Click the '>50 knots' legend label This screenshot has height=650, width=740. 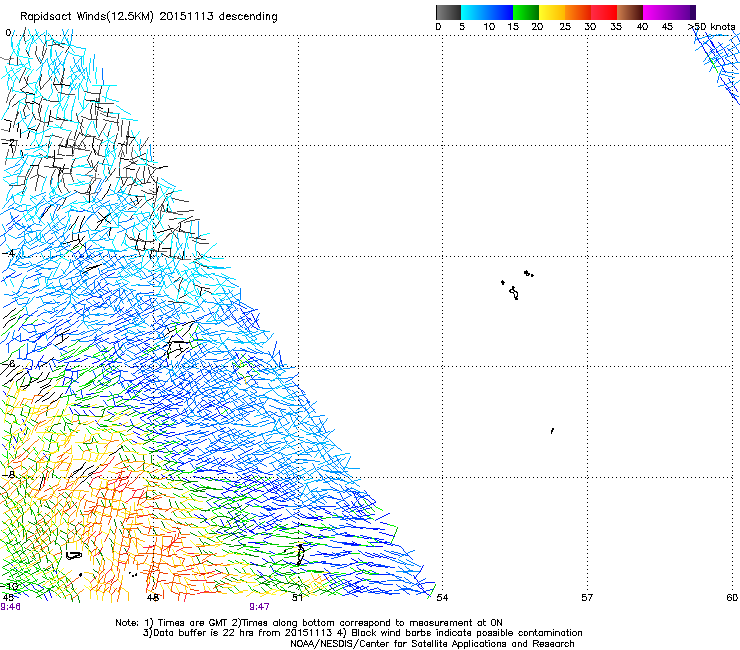coord(711,27)
